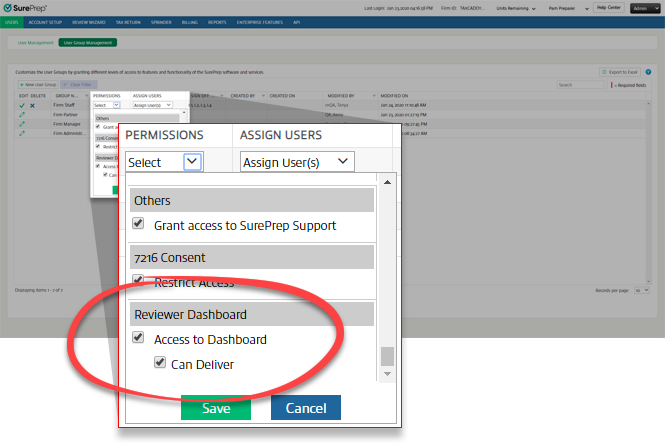The image size is (665, 448).
Task: Click the Search input field
Action: [583, 85]
